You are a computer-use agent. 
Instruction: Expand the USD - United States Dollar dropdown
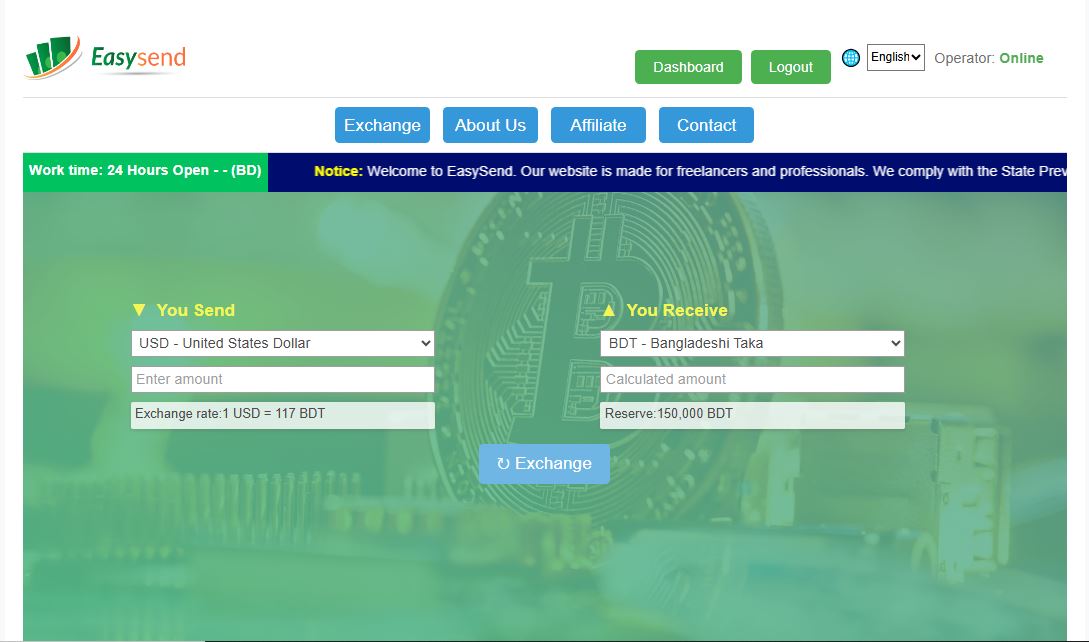click(x=282, y=343)
